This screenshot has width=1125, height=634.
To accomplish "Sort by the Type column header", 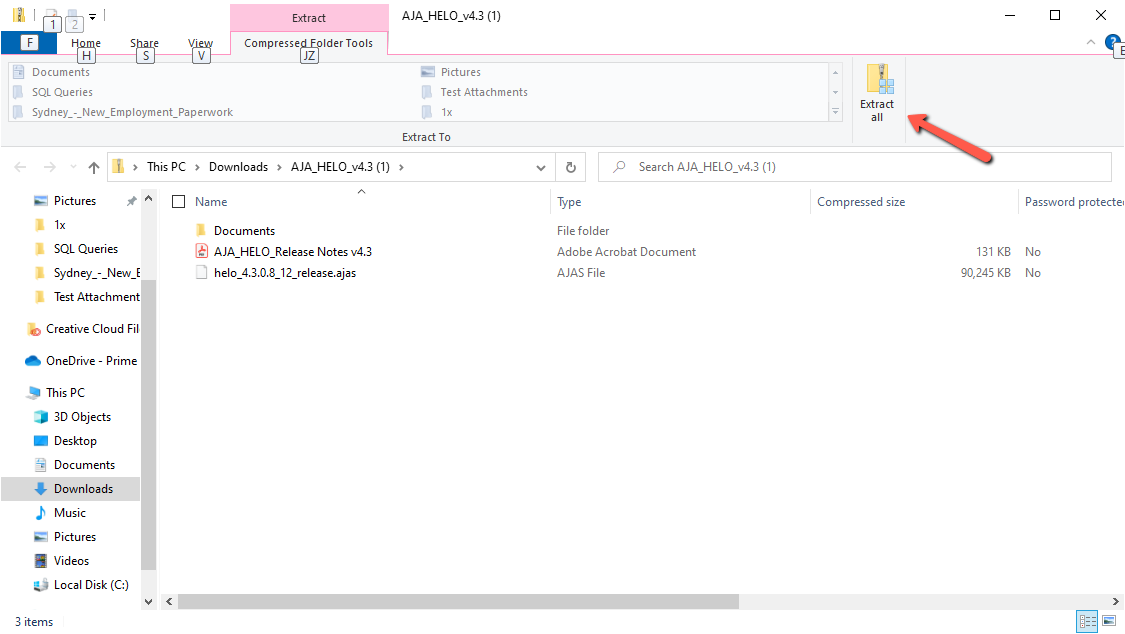I will tap(569, 202).
